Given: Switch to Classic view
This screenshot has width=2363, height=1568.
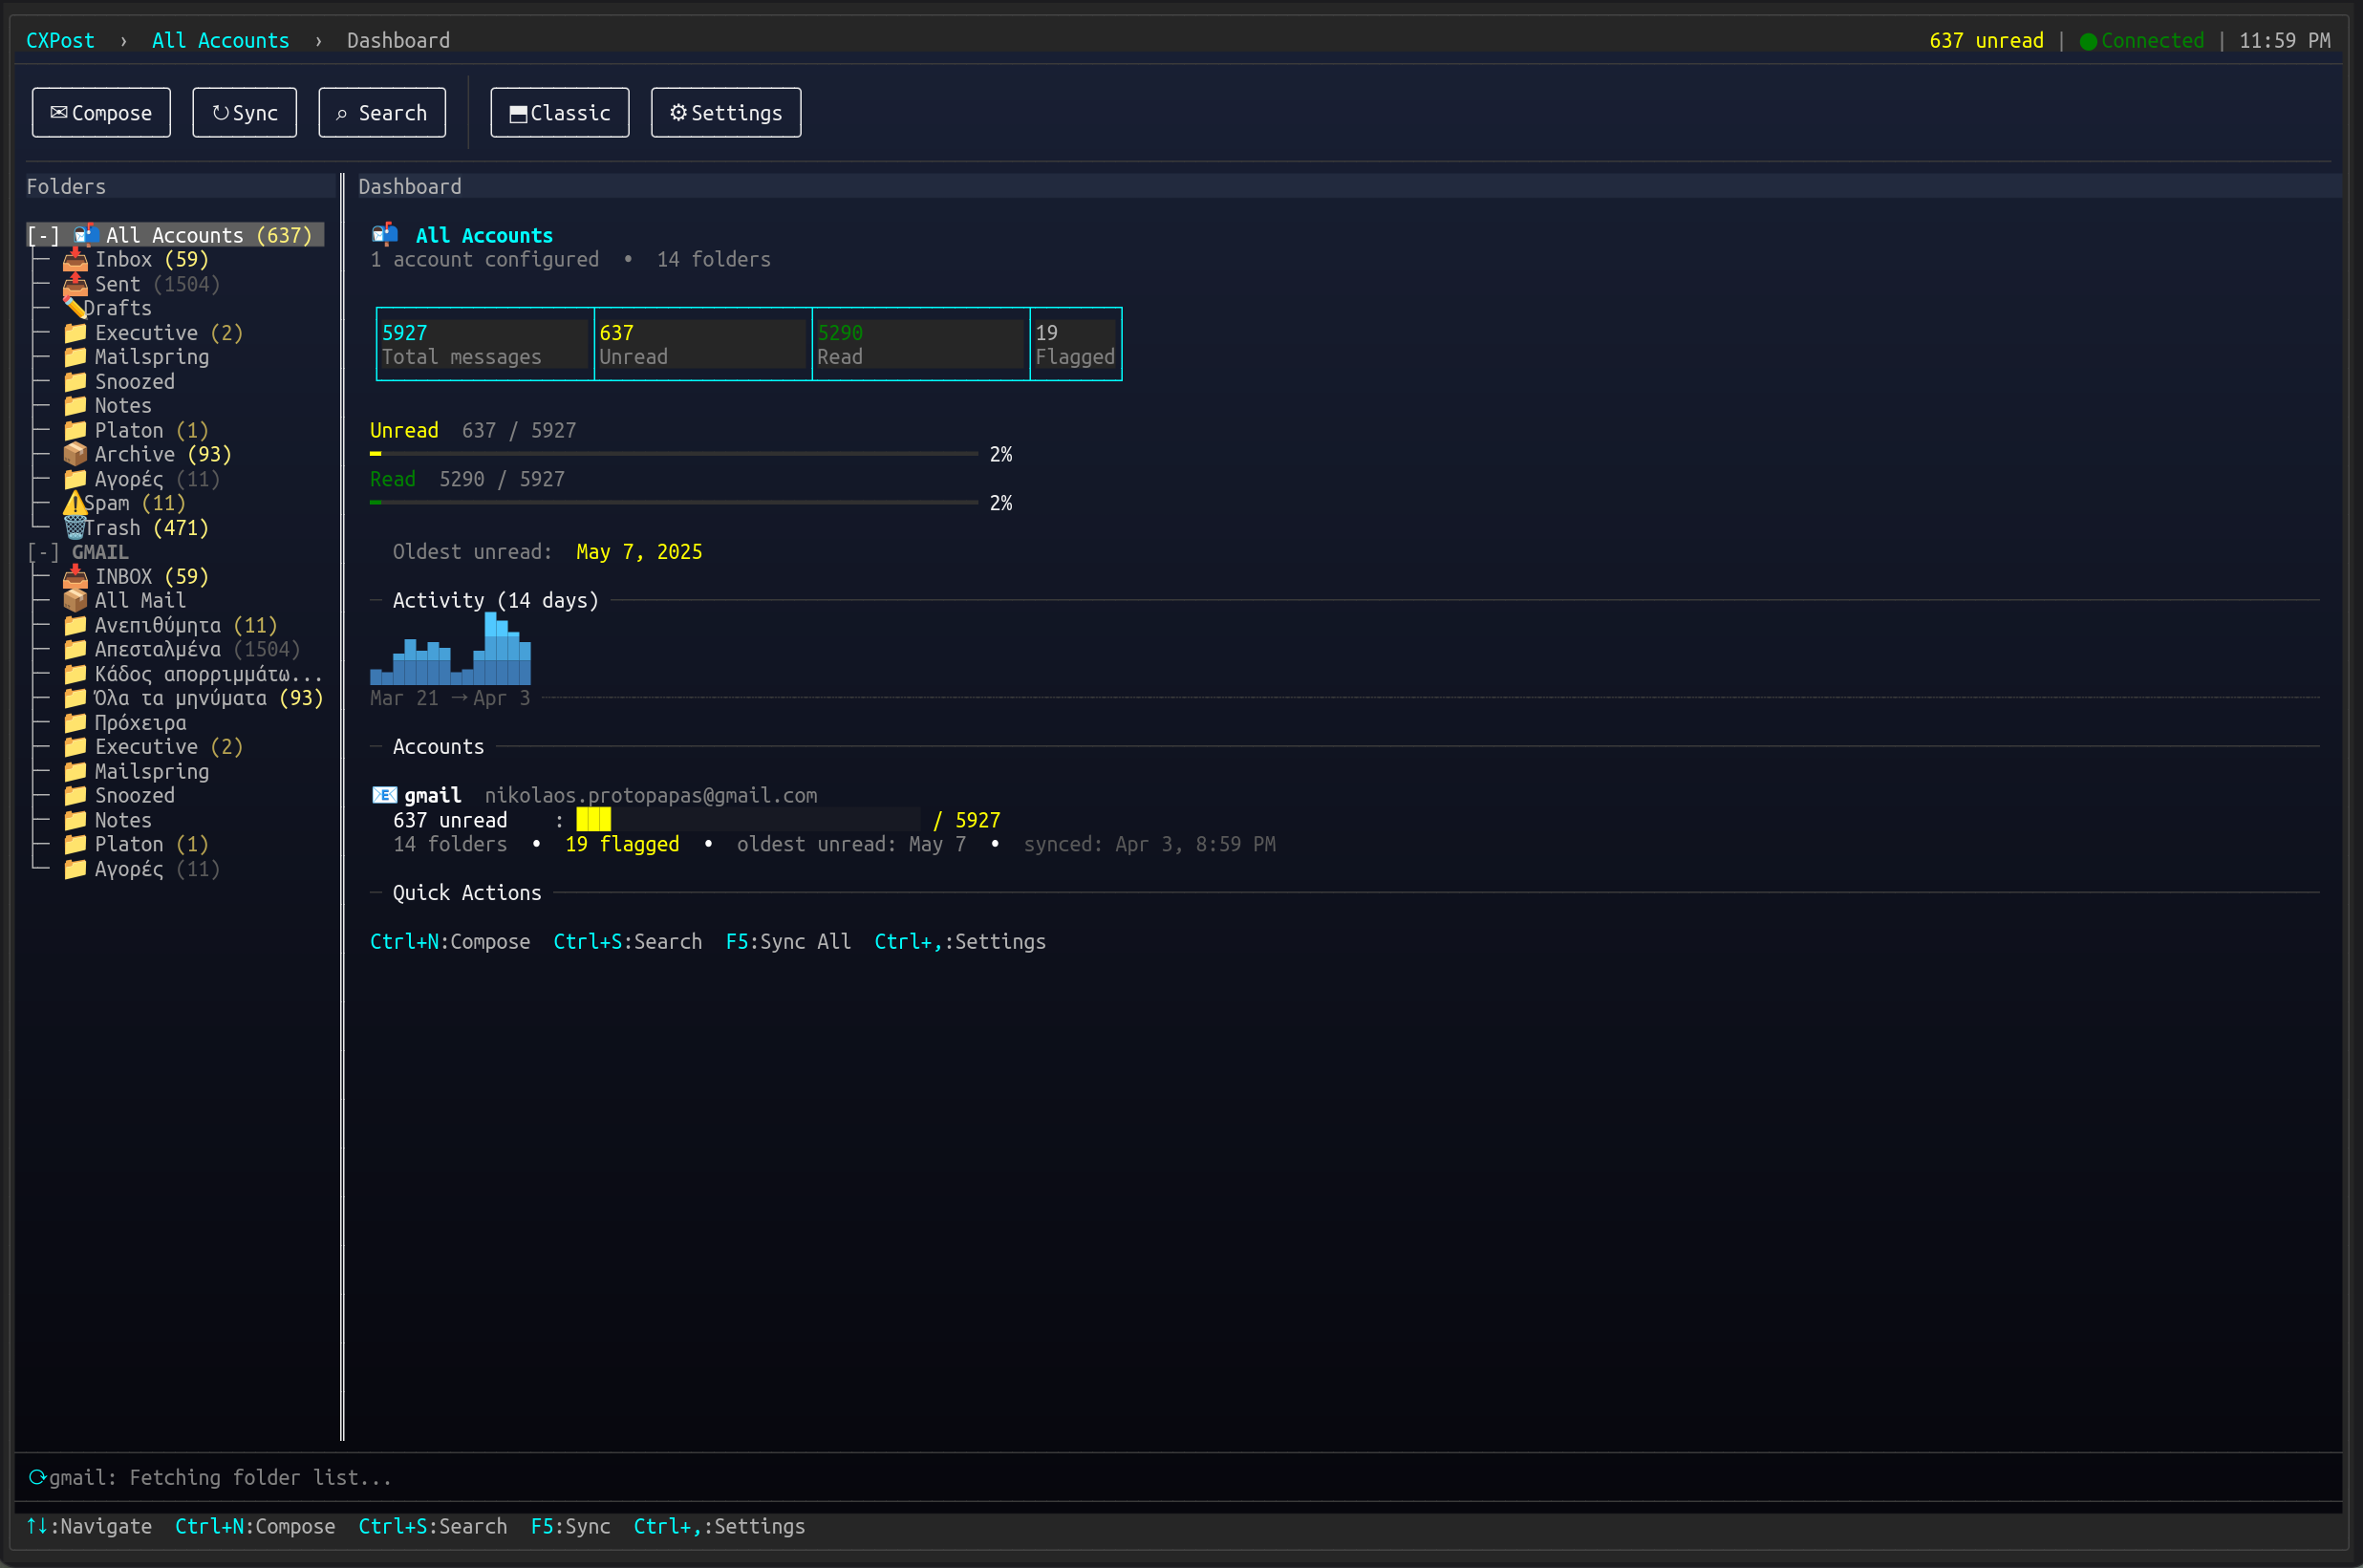Looking at the screenshot, I should click(x=559, y=112).
